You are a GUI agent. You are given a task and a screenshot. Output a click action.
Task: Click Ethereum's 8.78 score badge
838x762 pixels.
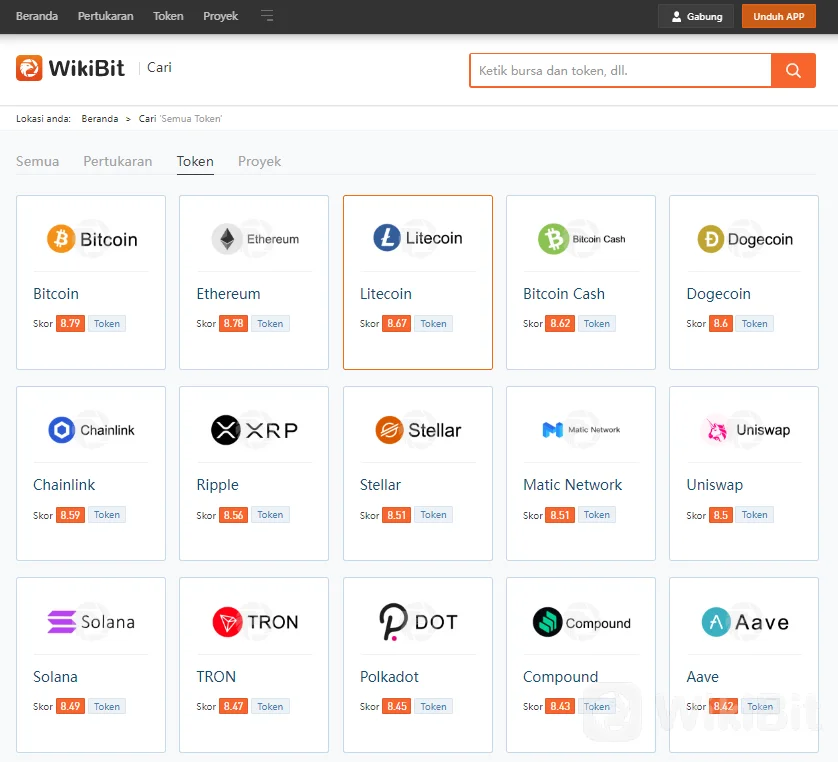[234, 323]
